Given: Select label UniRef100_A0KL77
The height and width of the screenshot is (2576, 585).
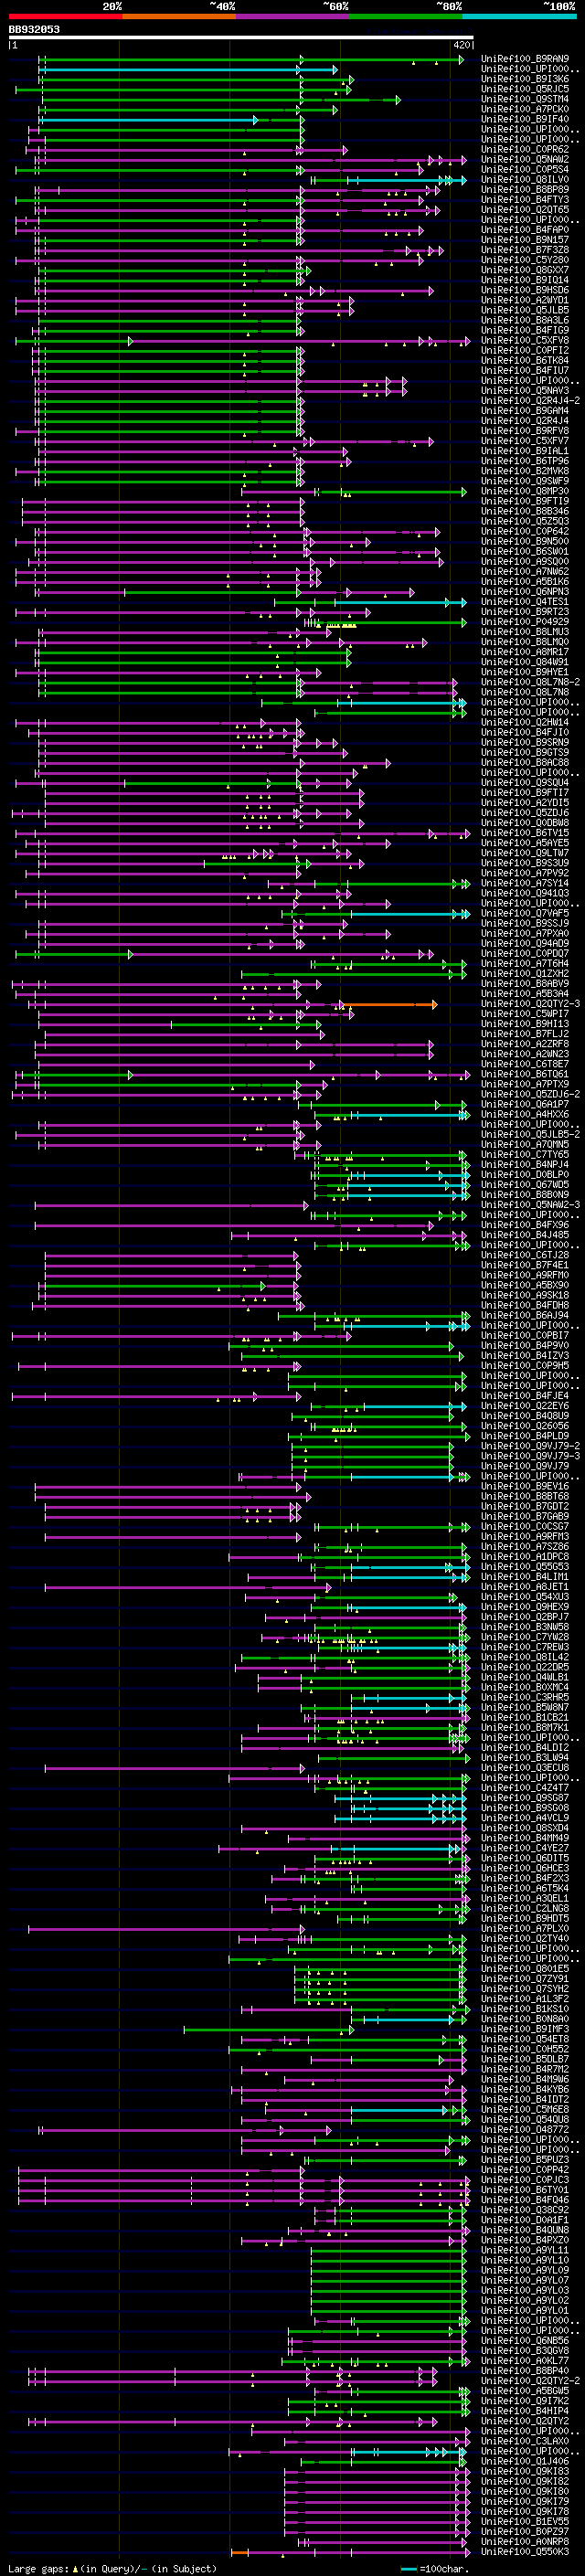Looking at the screenshot, I should [524, 2362].
